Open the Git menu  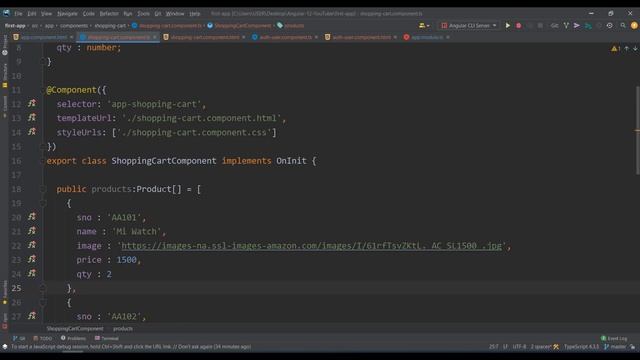(158, 13)
